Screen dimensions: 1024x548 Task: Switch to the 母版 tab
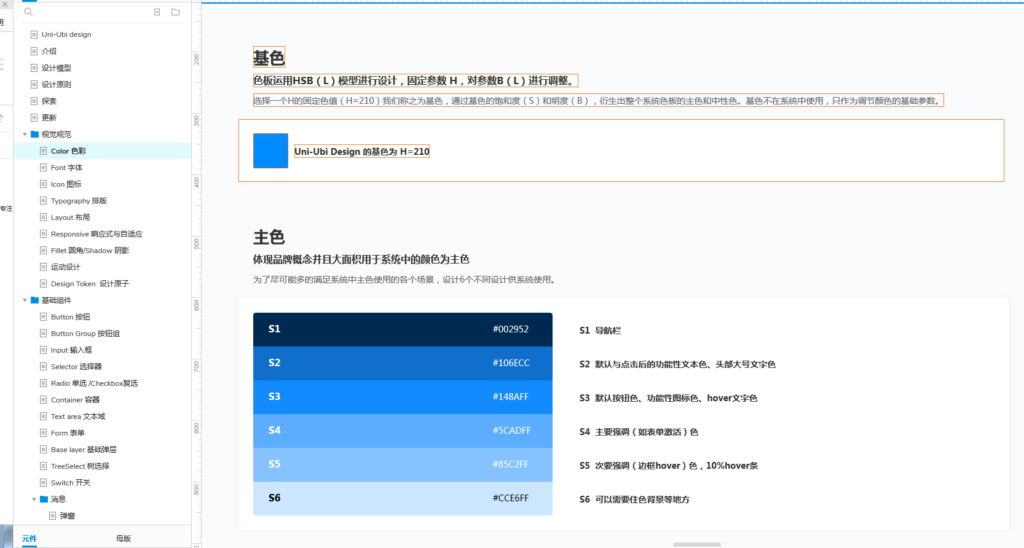pos(123,538)
